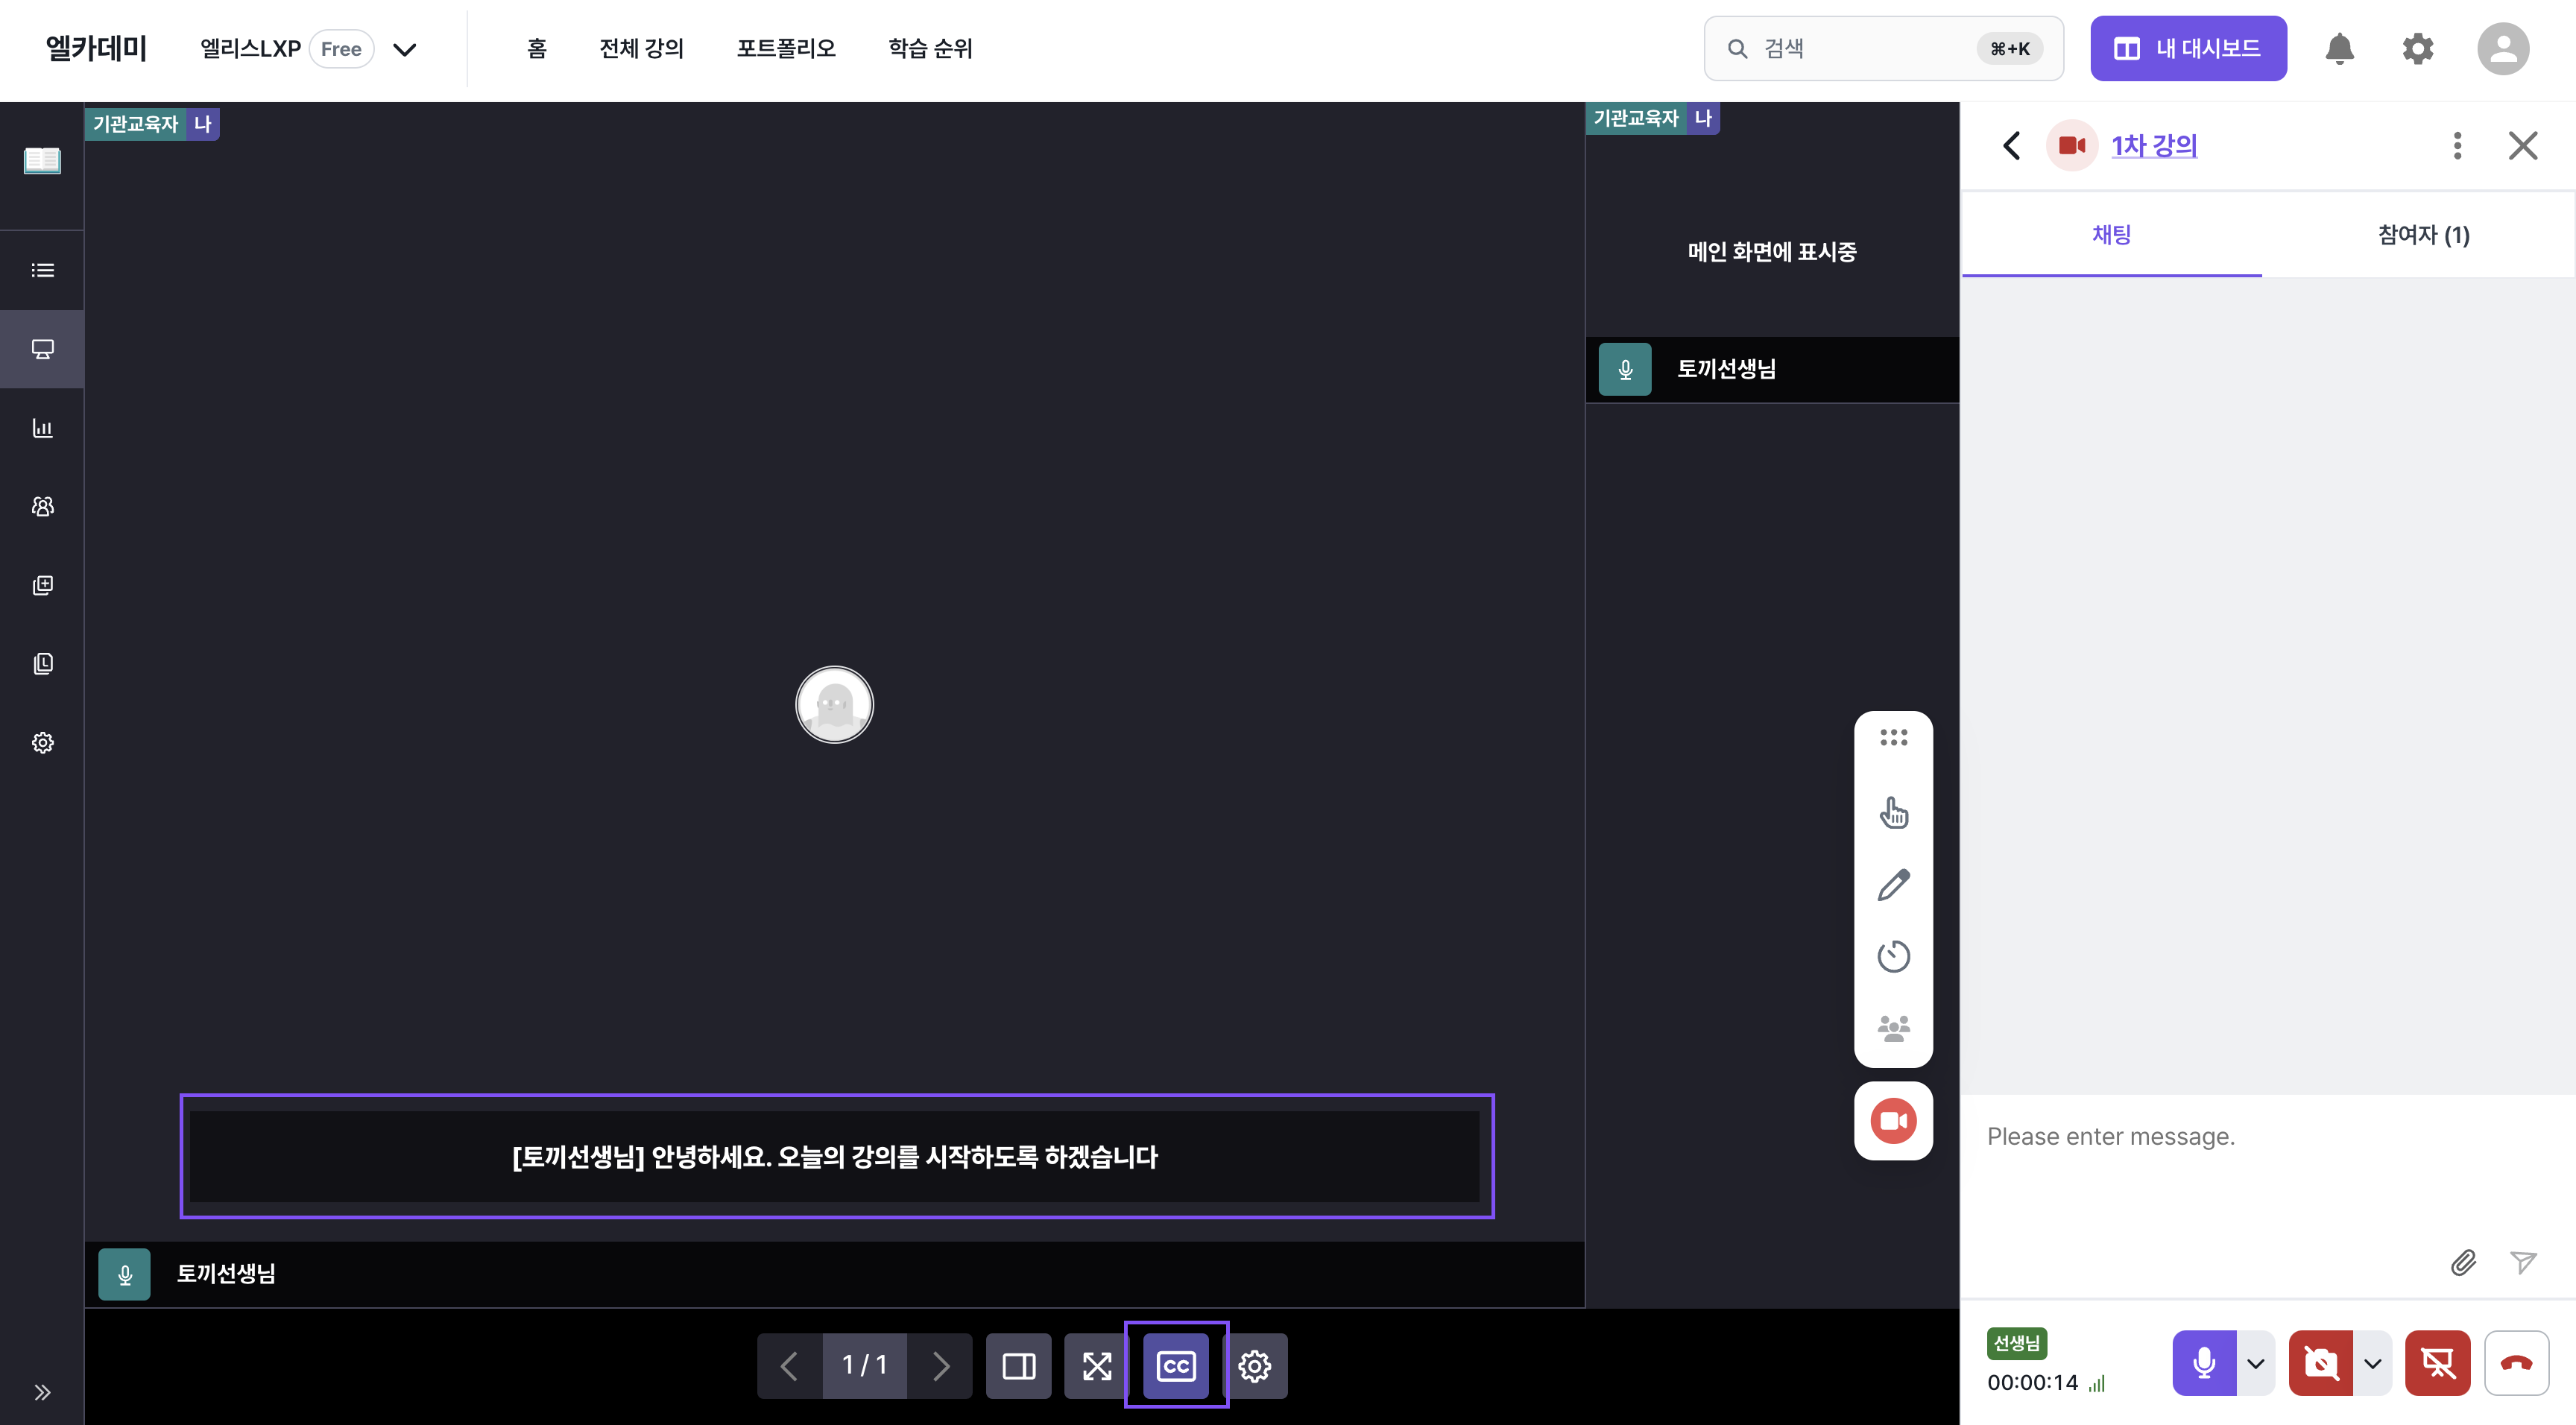The height and width of the screenshot is (1425, 2576).
Task: Click the mic icon beside 토끼선생님 in side tile
Action: [x=1625, y=369]
